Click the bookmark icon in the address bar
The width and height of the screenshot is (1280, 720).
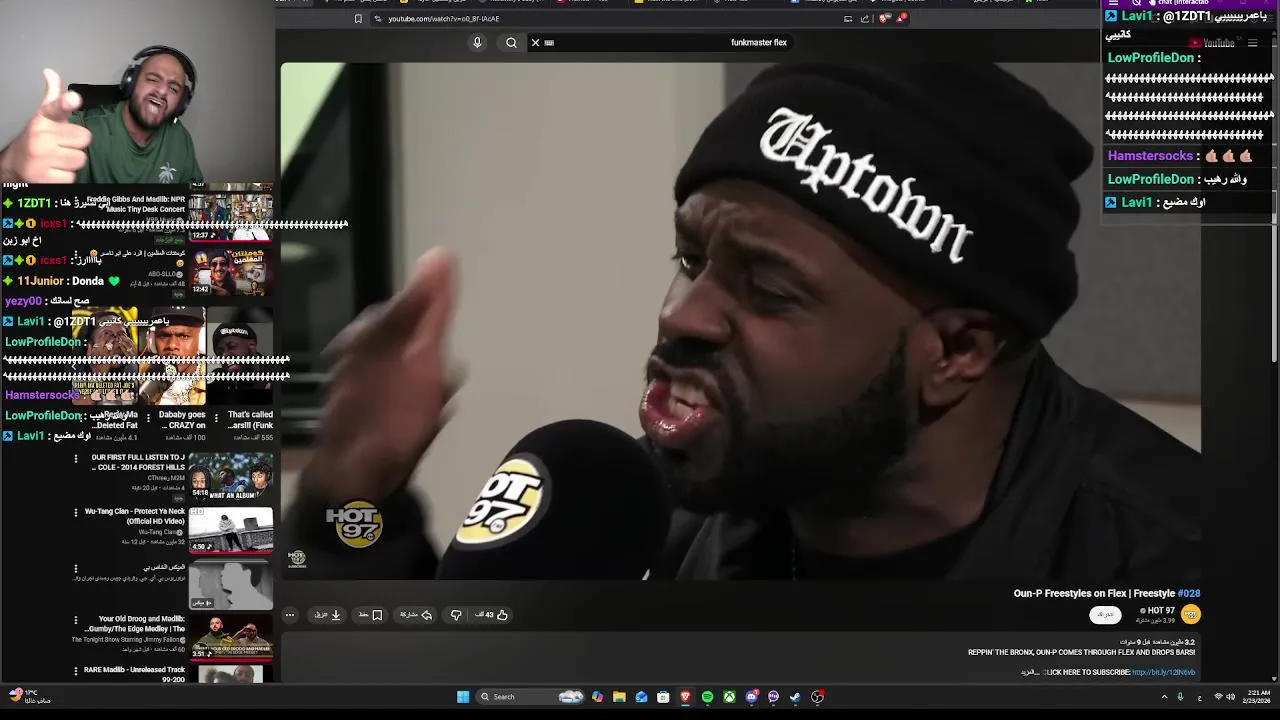tap(358, 19)
